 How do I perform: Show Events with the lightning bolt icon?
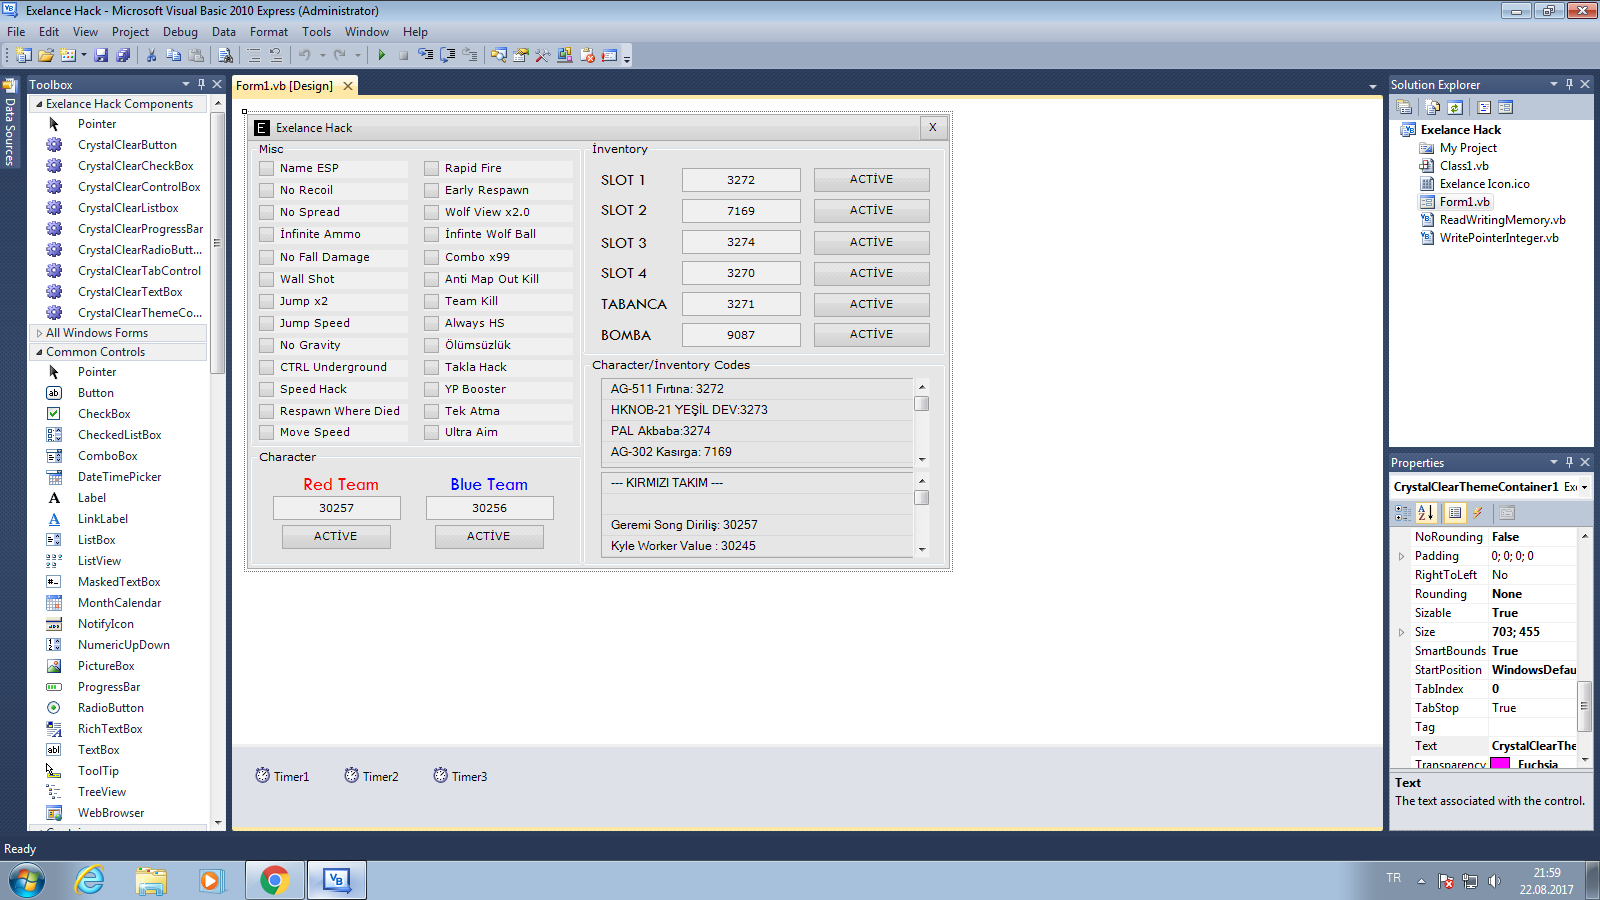(1478, 513)
